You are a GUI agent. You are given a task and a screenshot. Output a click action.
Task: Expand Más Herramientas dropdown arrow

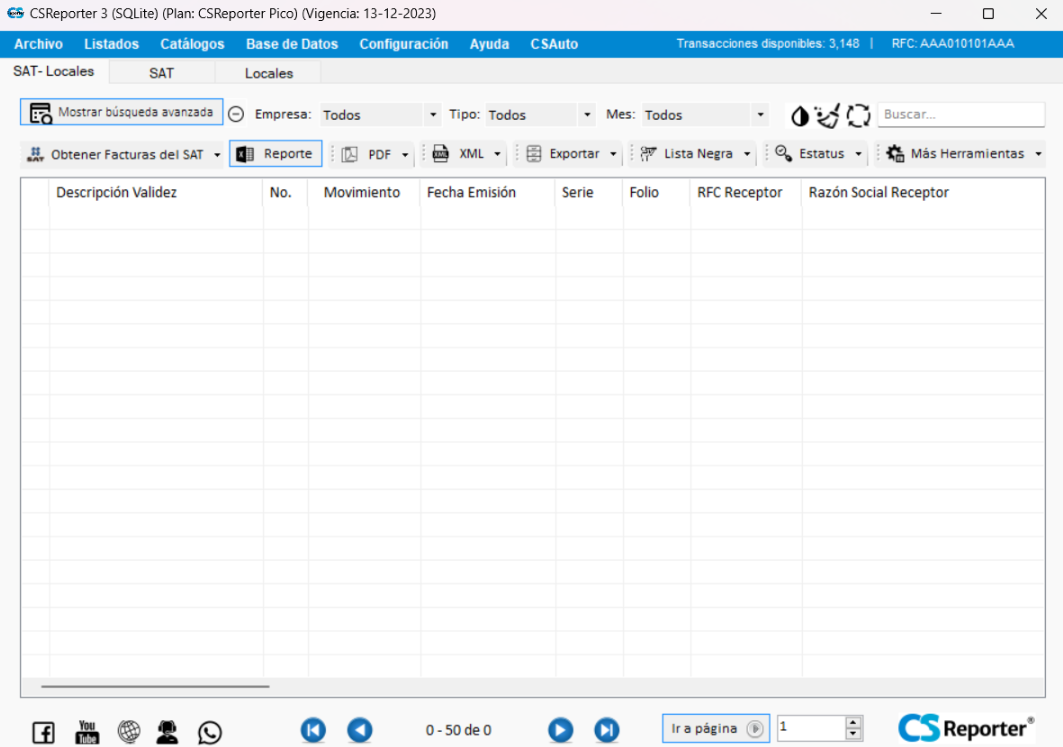(1038, 155)
